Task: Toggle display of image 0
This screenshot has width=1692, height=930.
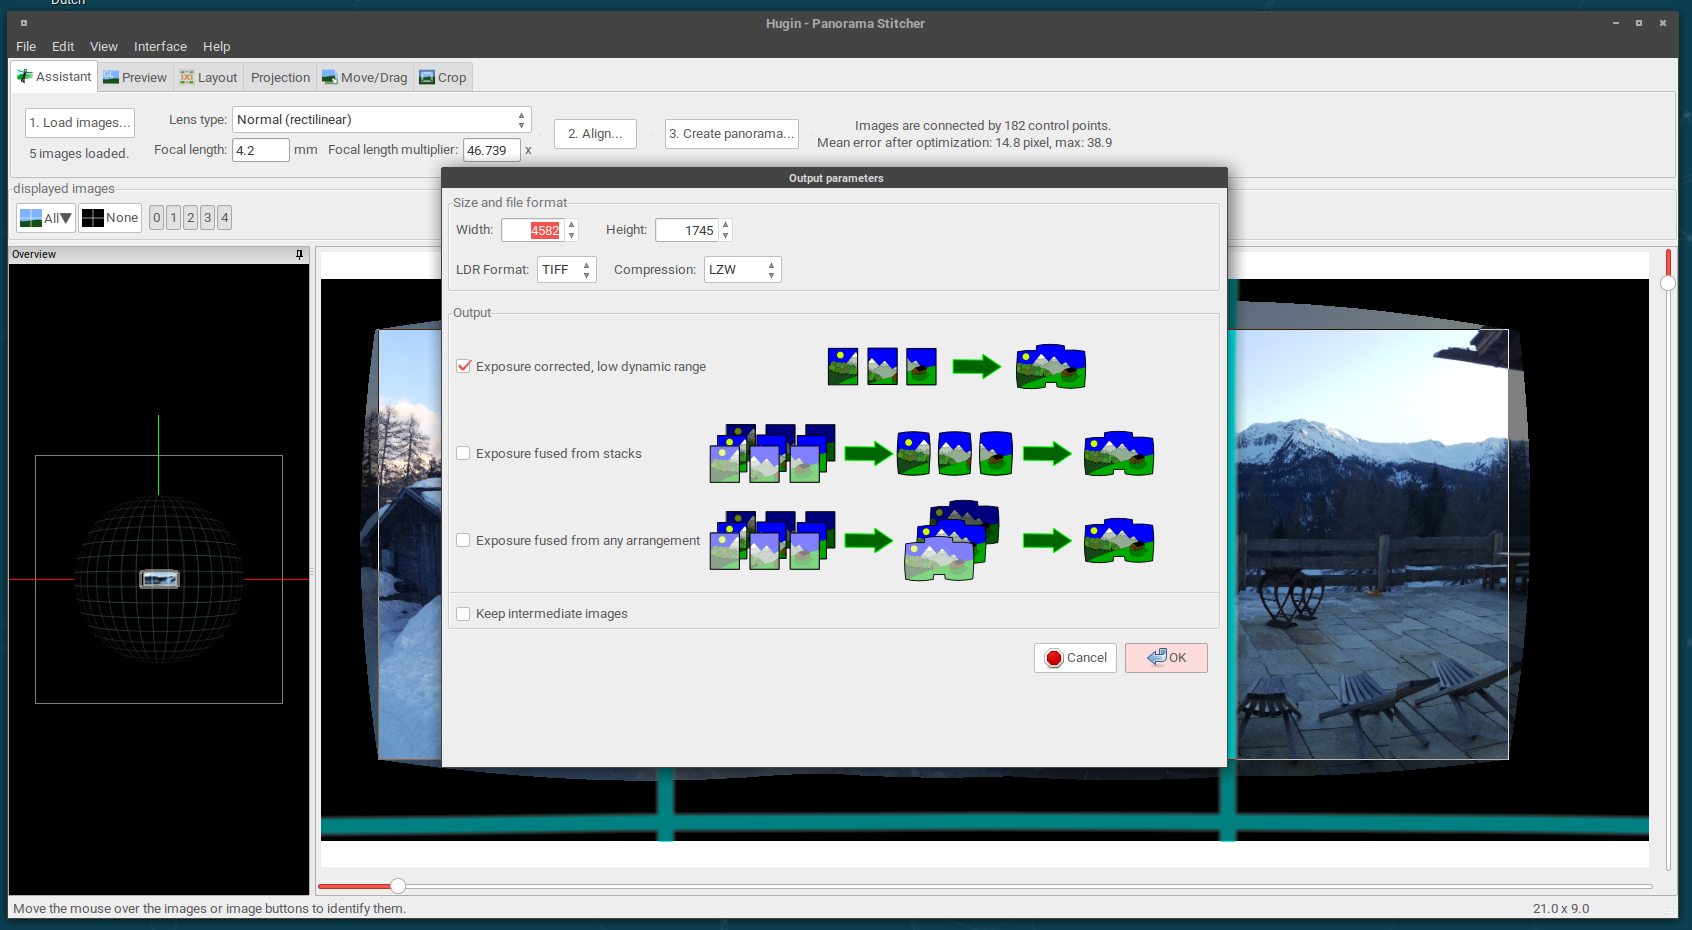Action: pyautogui.click(x=157, y=218)
